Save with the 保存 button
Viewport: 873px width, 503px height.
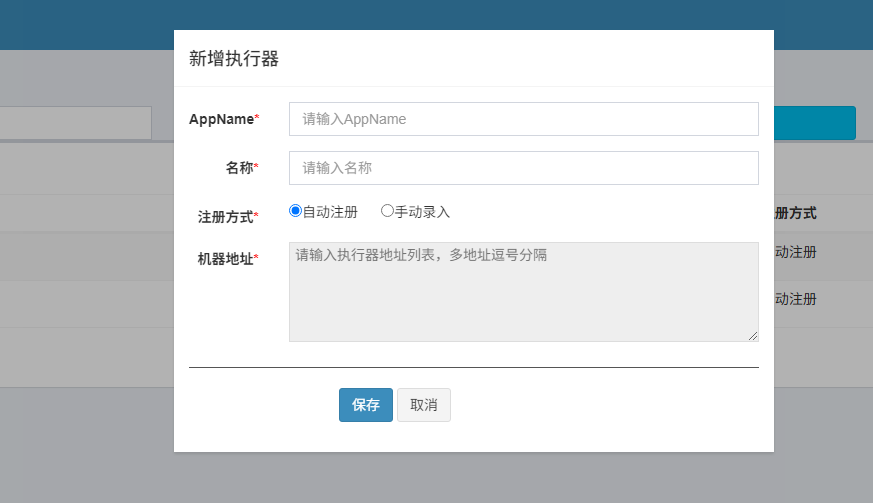click(x=366, y=405)
